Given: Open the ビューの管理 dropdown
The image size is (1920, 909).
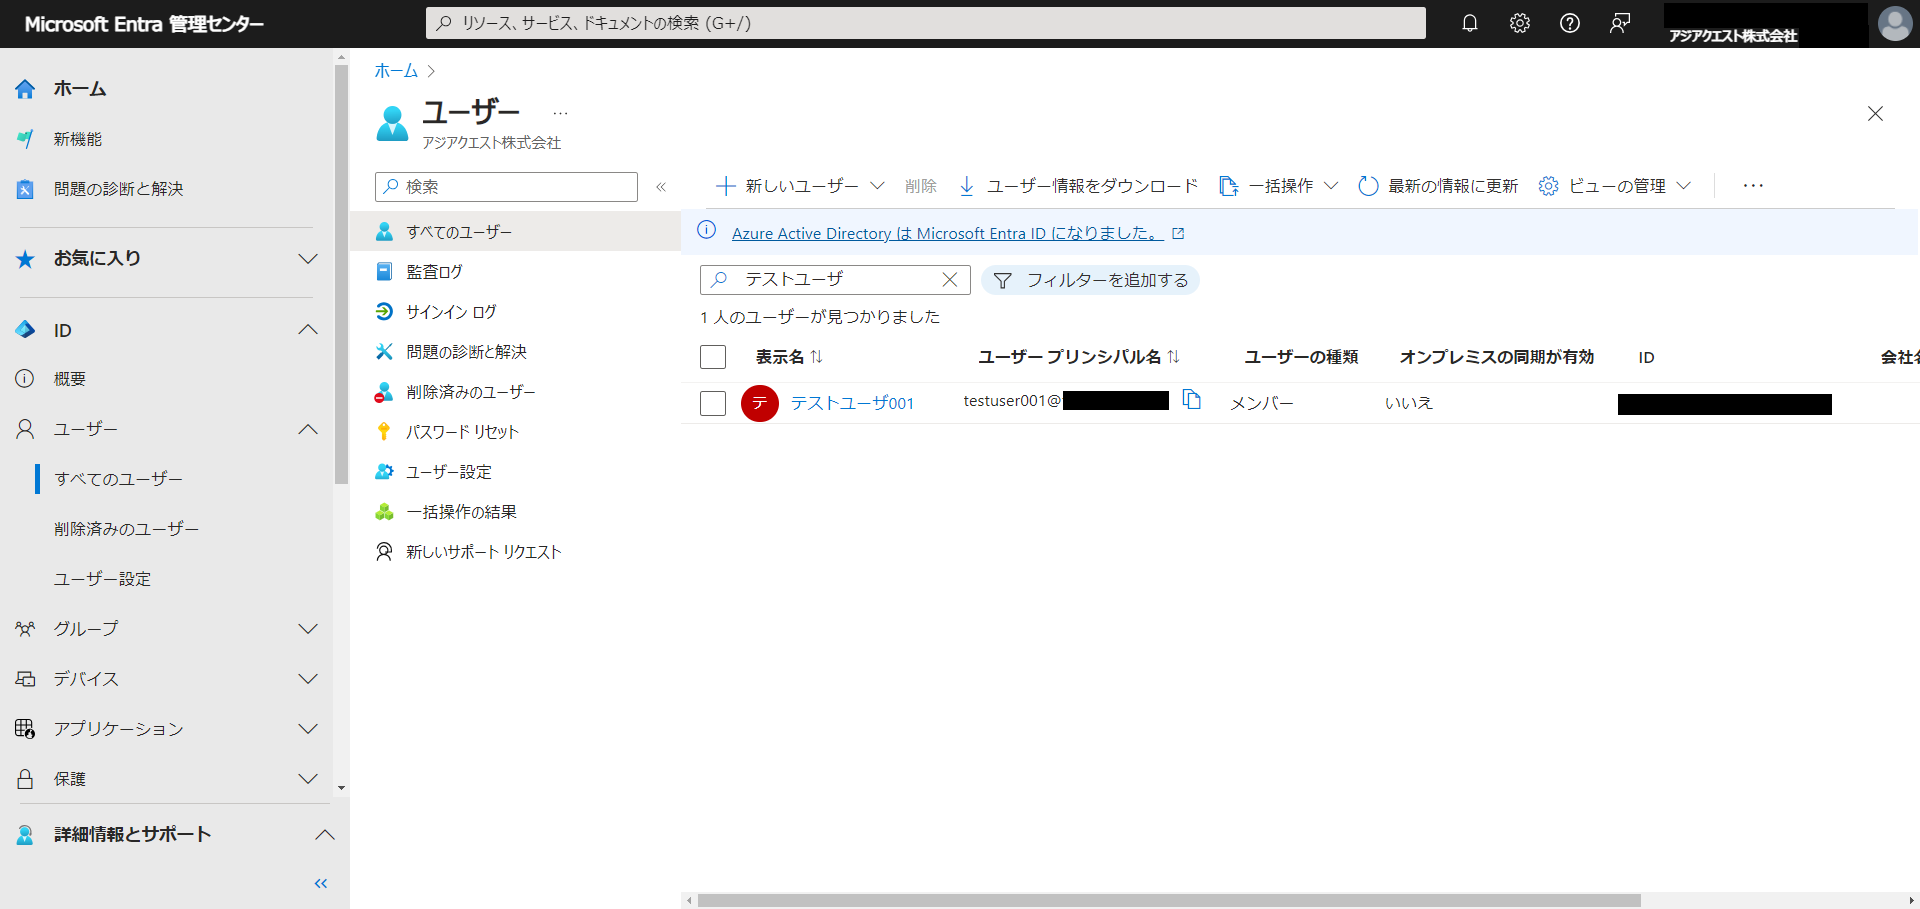Looking at the screenshot, I should (1614, 186).
